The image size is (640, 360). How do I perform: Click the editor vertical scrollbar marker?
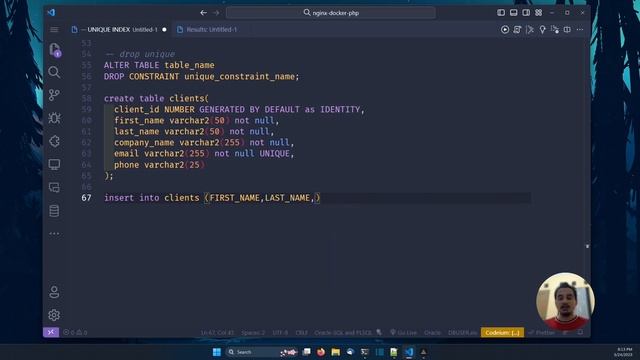coord(587,246)
